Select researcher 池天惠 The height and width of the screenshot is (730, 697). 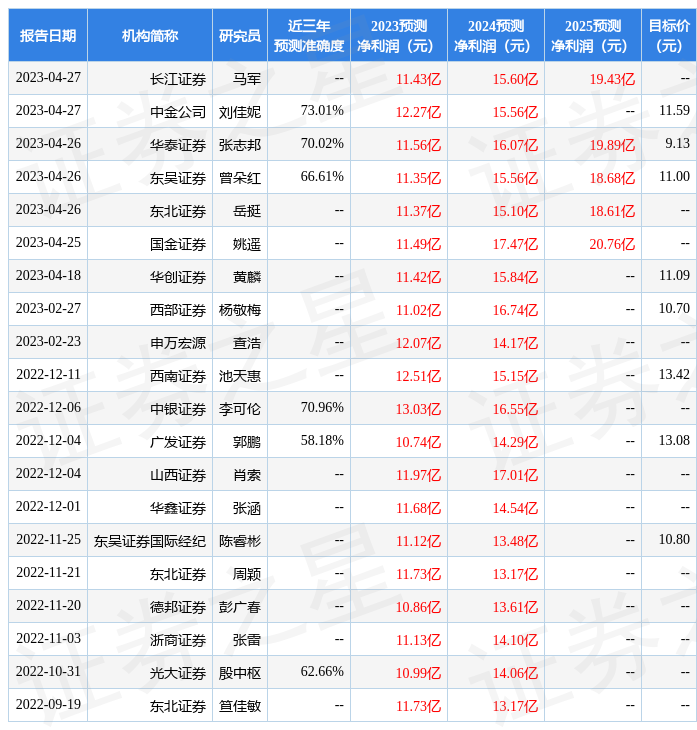coord(240,376)
